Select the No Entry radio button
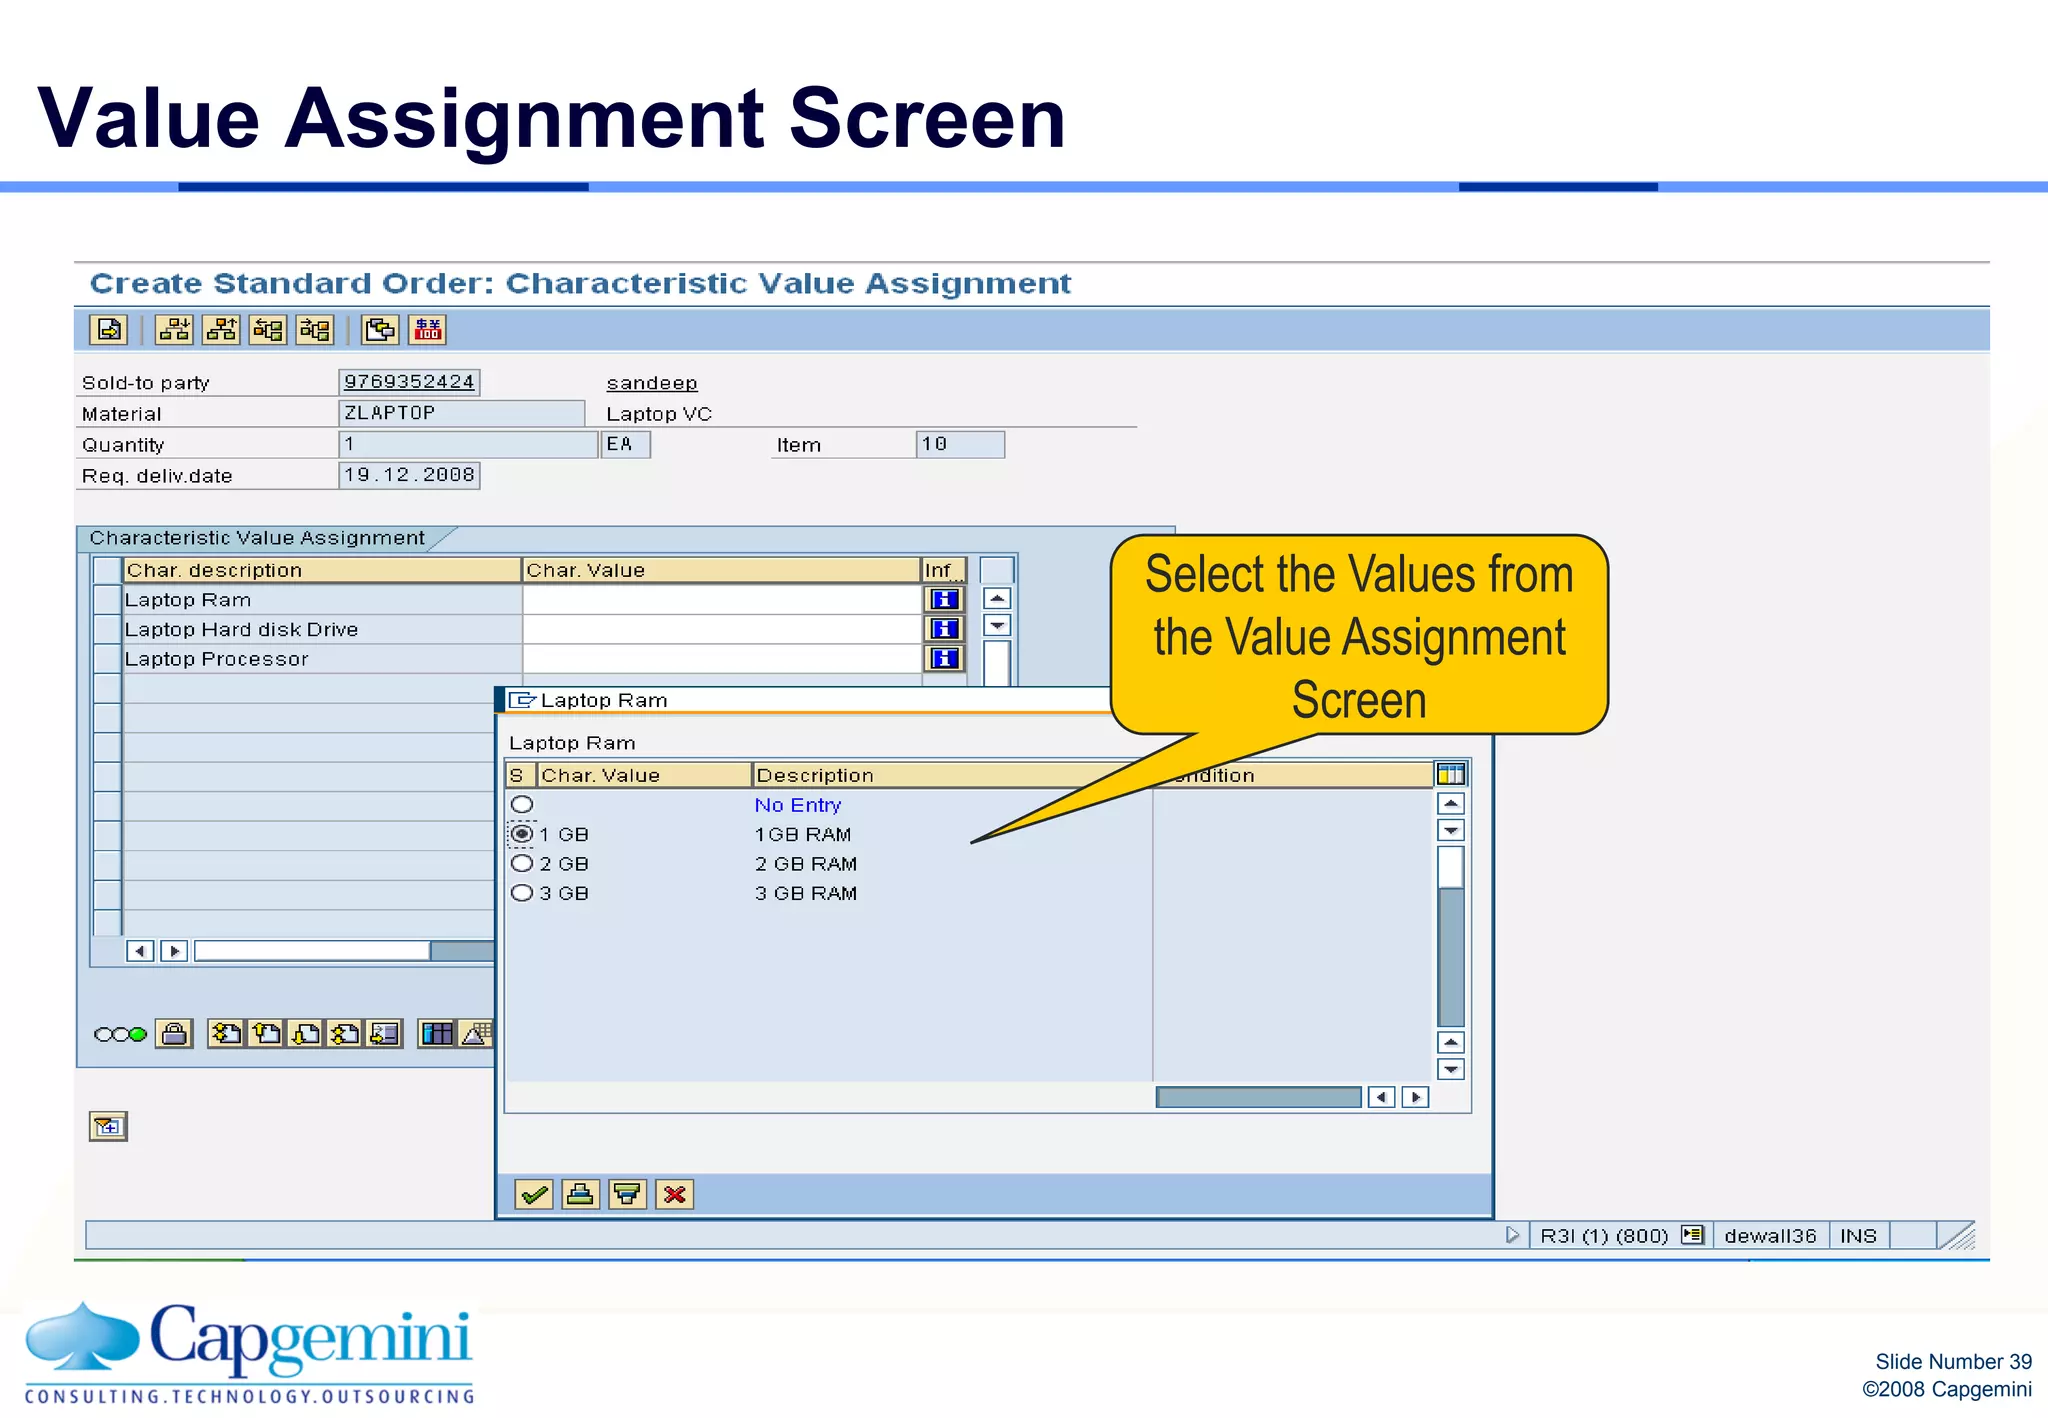Image resolution: width=2048 pixels, height=1418 pixels. (x=522, y=804)
